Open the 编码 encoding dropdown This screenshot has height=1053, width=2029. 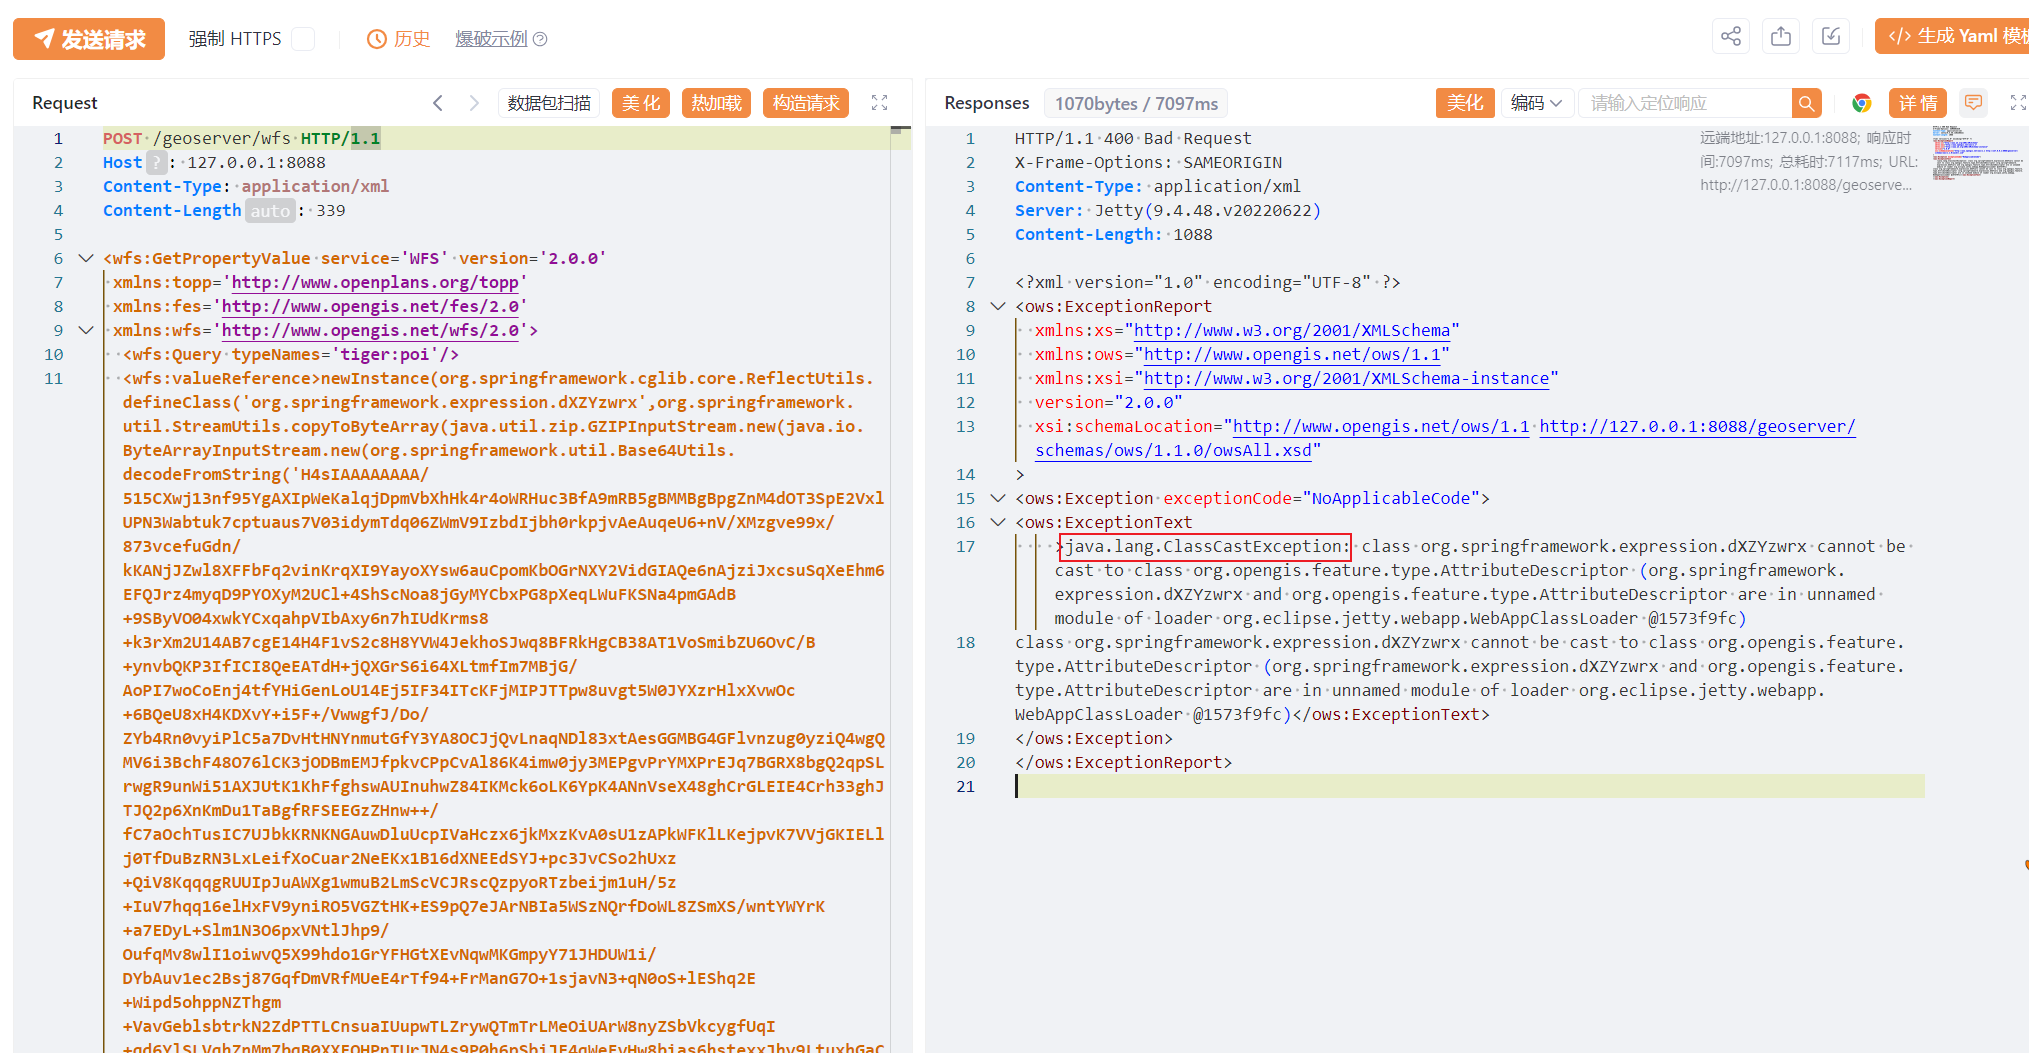[1537, 103]
